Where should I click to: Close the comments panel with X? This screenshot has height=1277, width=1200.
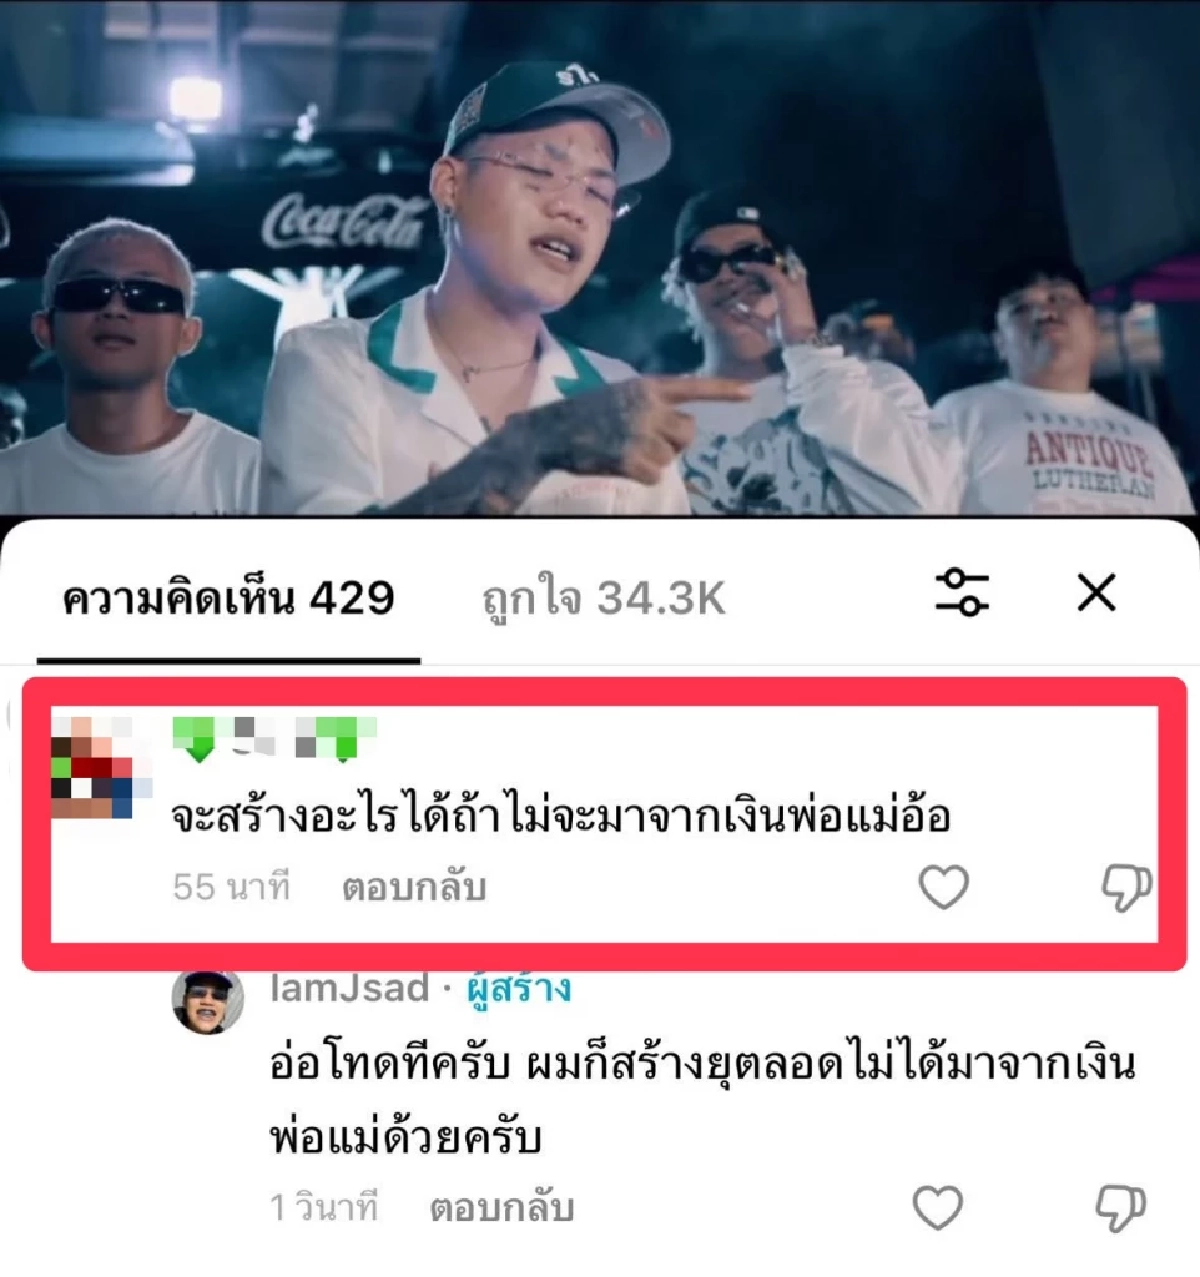(x=1096, y=593)
